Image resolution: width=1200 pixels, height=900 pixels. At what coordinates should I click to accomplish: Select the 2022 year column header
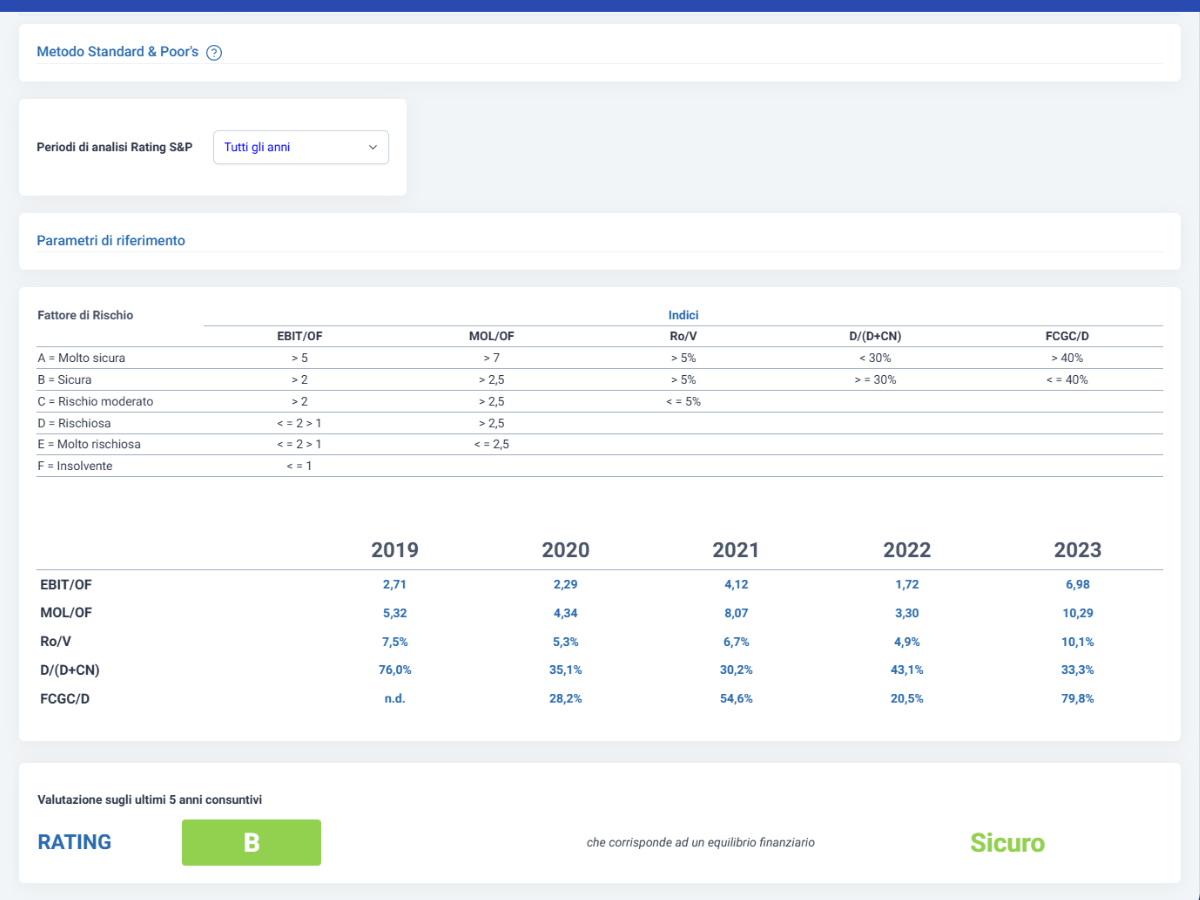click(907, 550)
